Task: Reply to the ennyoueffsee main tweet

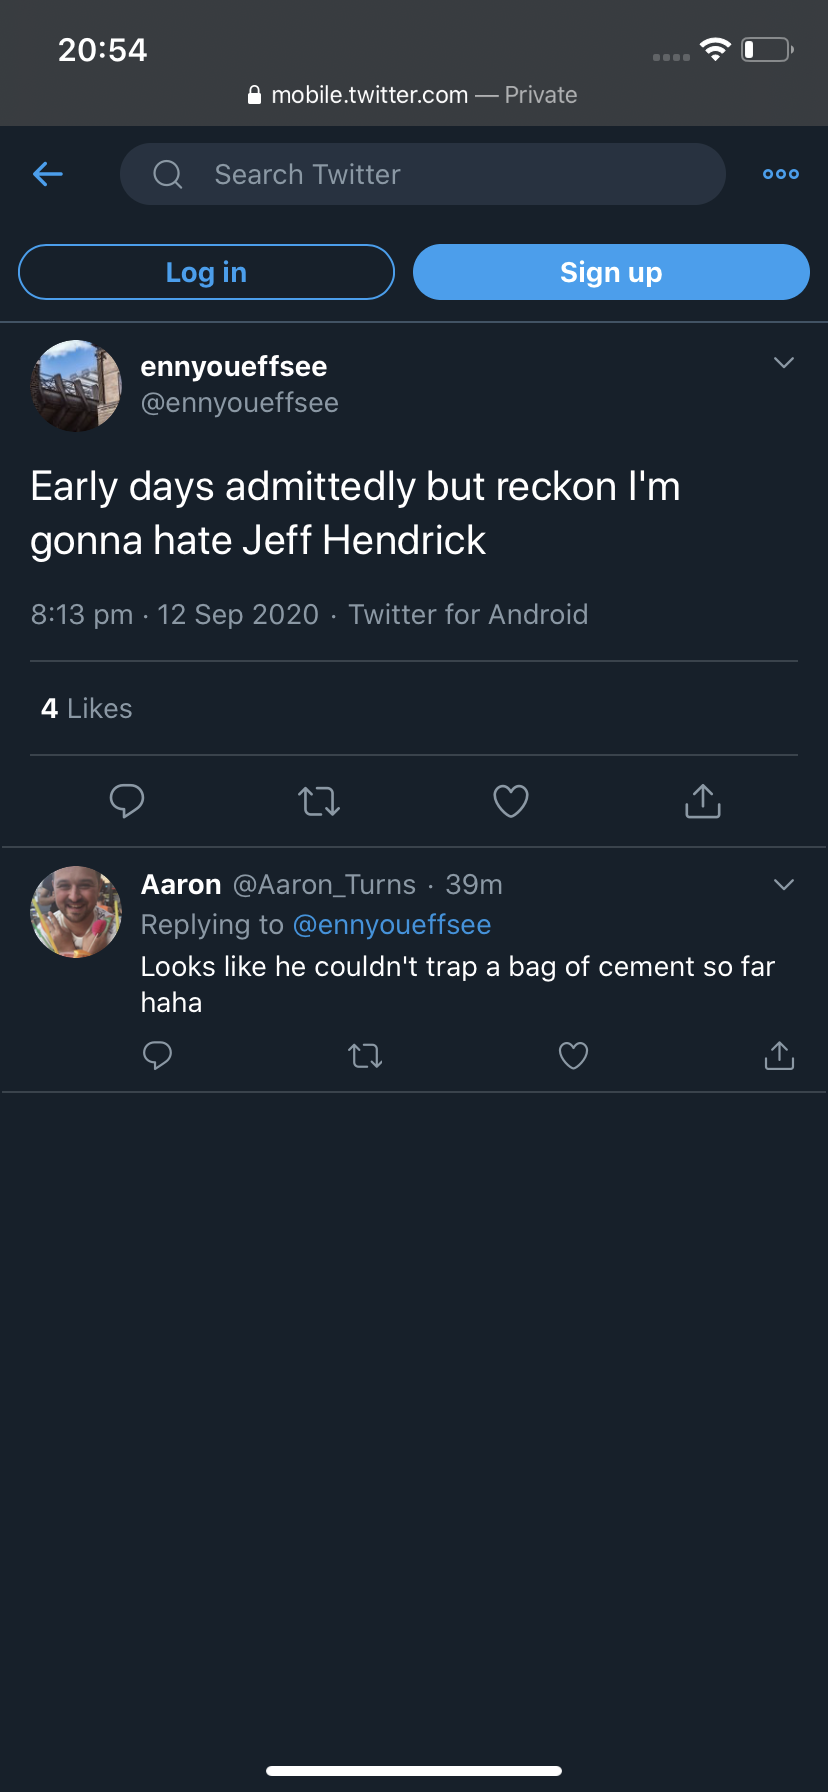Action: [x=127, y=801]
